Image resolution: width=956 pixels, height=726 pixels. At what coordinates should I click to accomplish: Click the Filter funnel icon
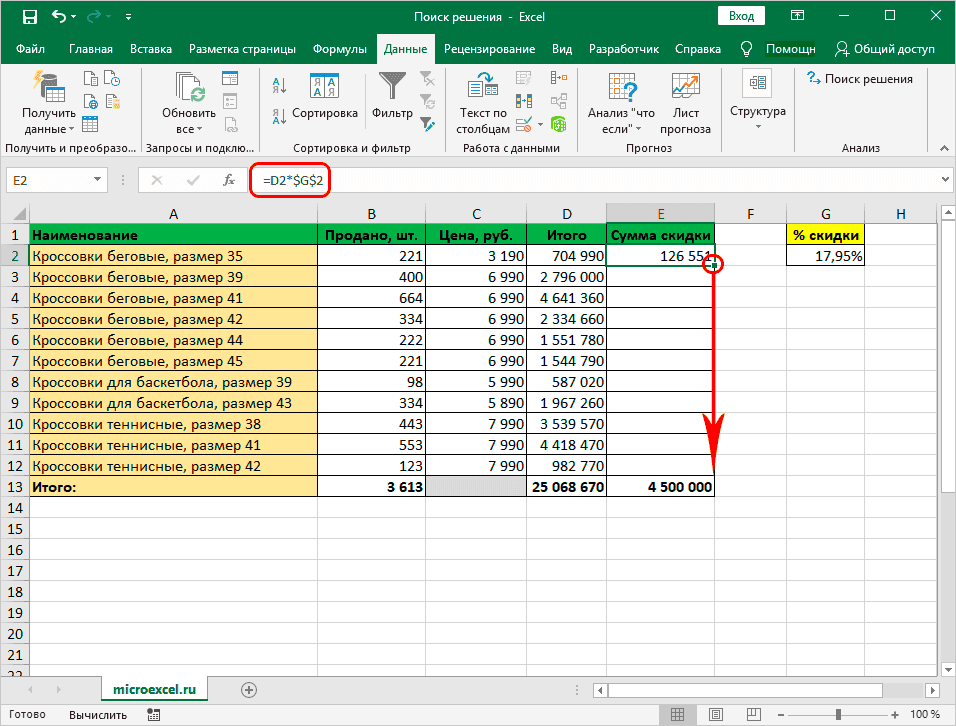point(391,88)
